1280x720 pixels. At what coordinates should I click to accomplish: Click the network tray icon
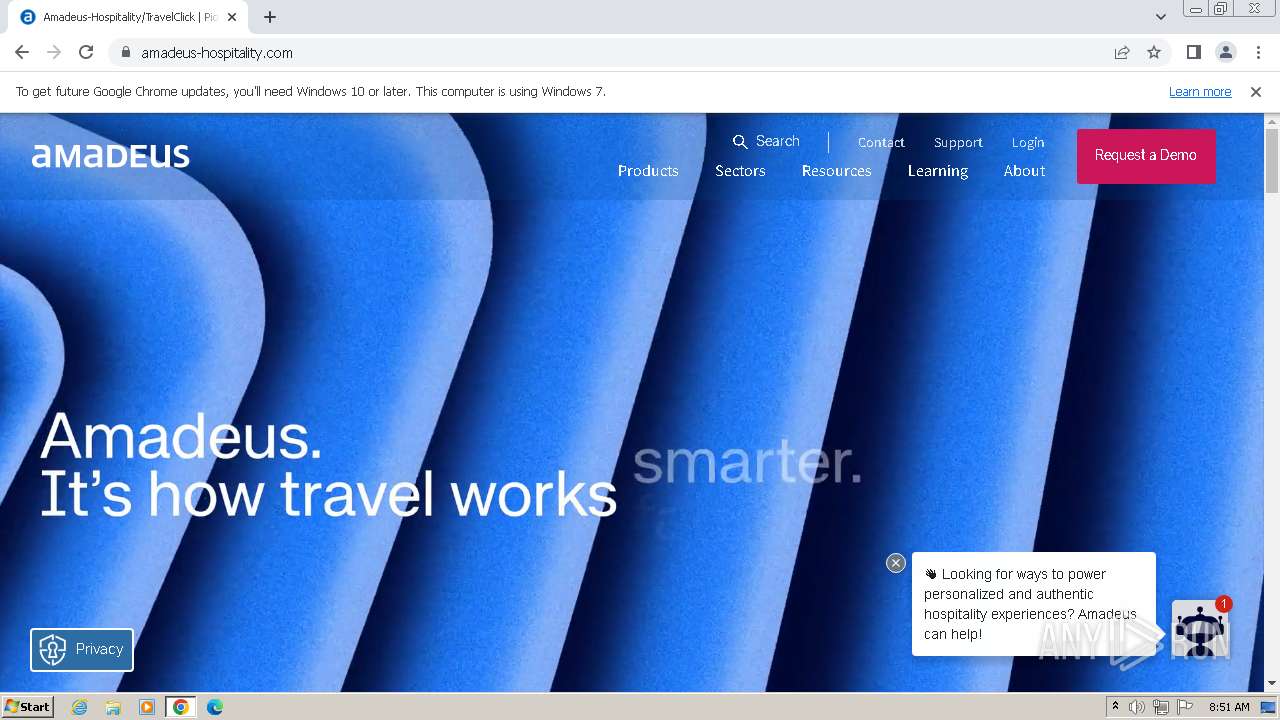1161,707
